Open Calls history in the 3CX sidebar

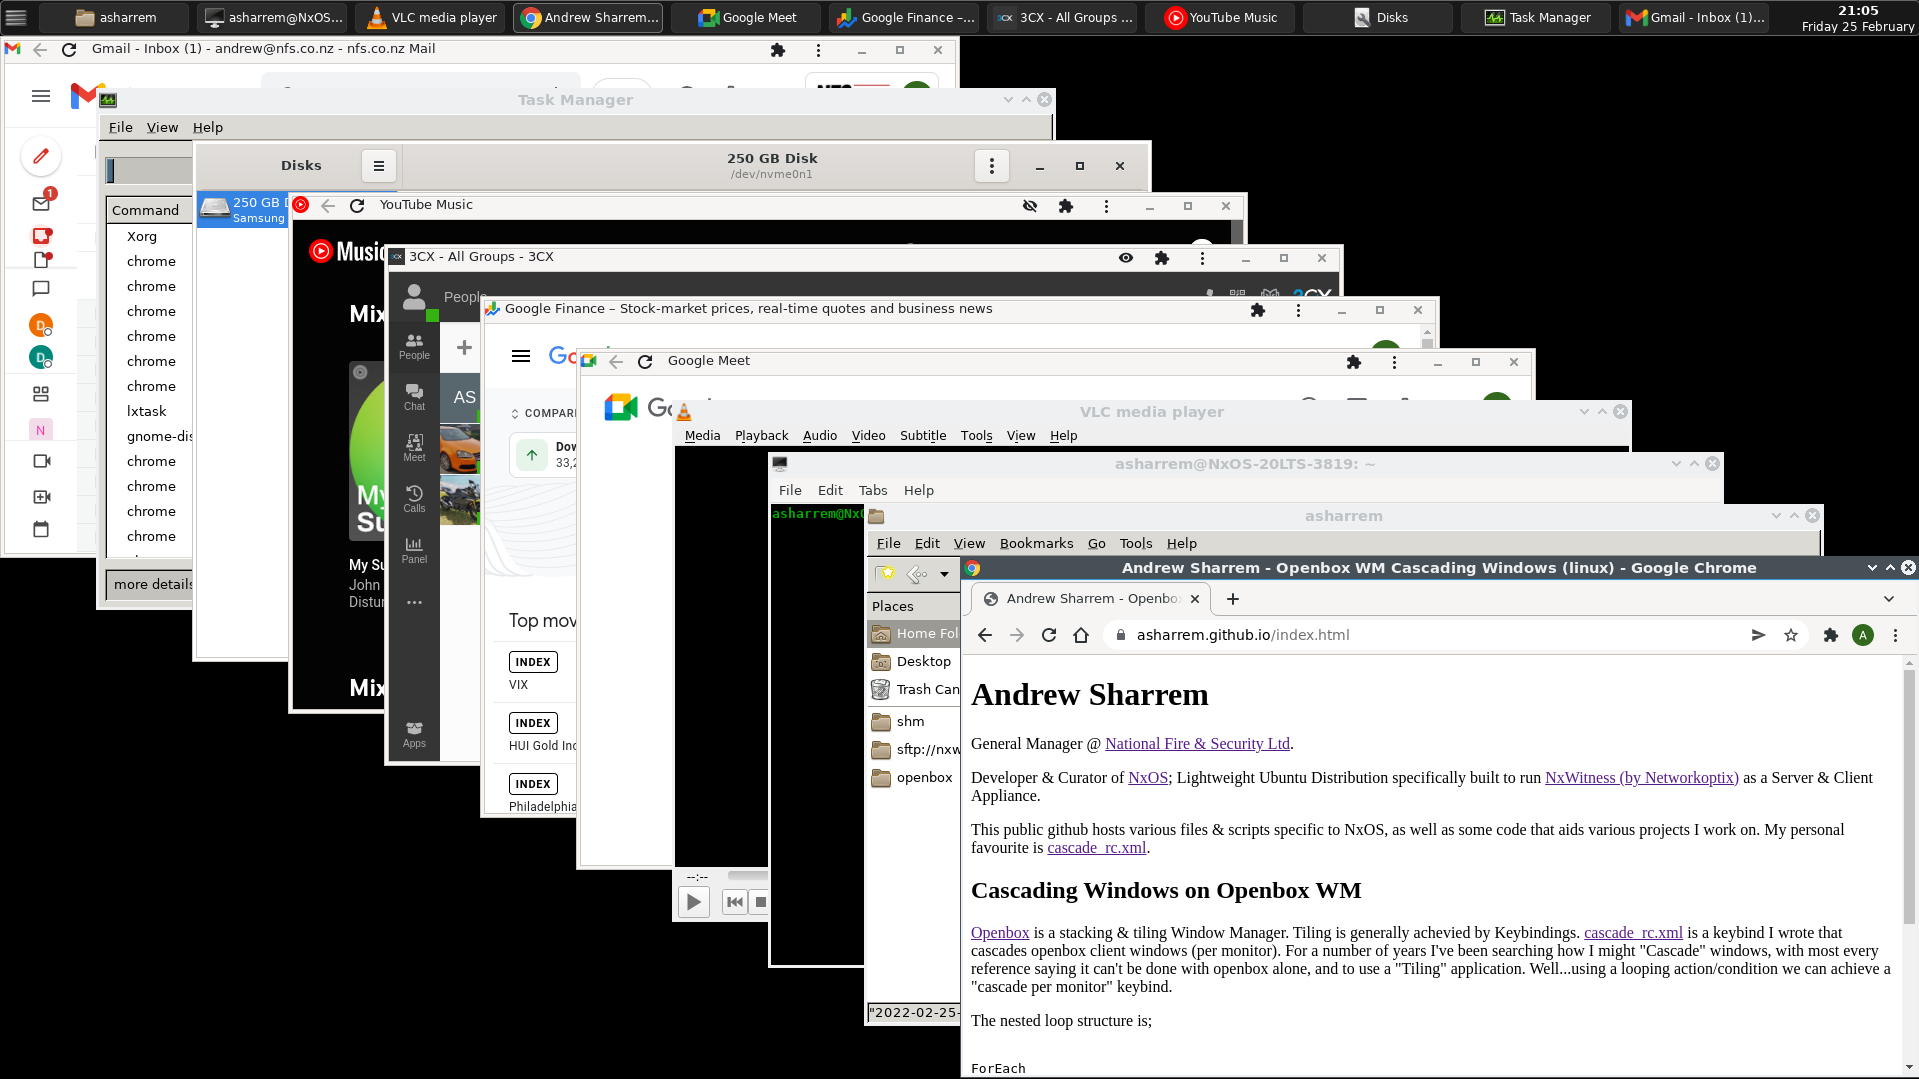coord(414,499)
